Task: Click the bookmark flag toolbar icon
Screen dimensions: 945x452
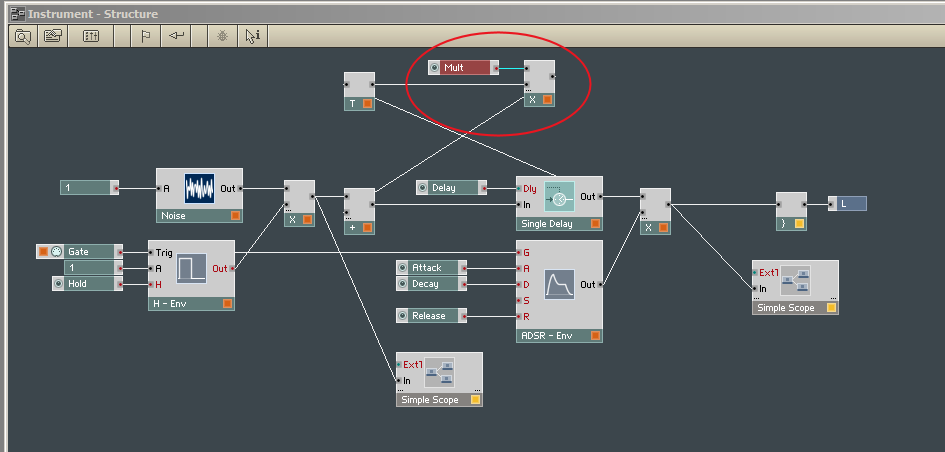Action: pyautogui.click(x=145, y=36)
